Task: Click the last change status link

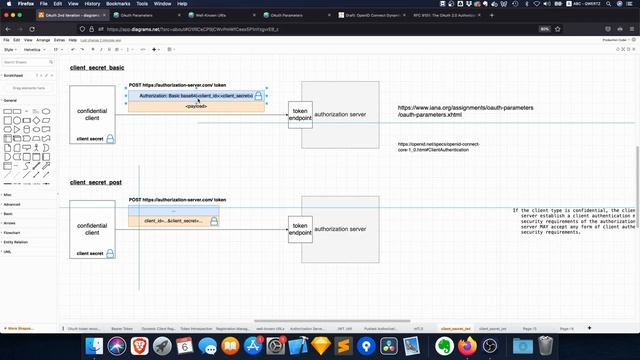Action: click(x=100, y=40)
